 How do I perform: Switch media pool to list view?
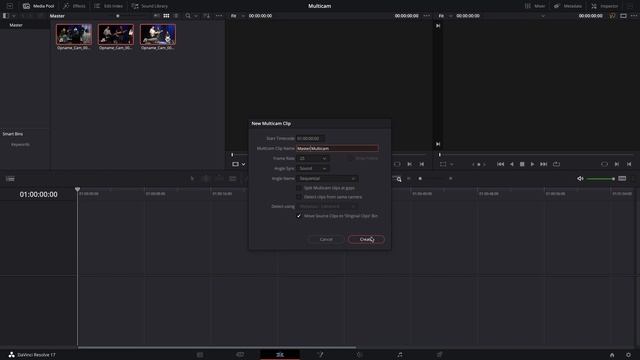click(x=176, y=16)
